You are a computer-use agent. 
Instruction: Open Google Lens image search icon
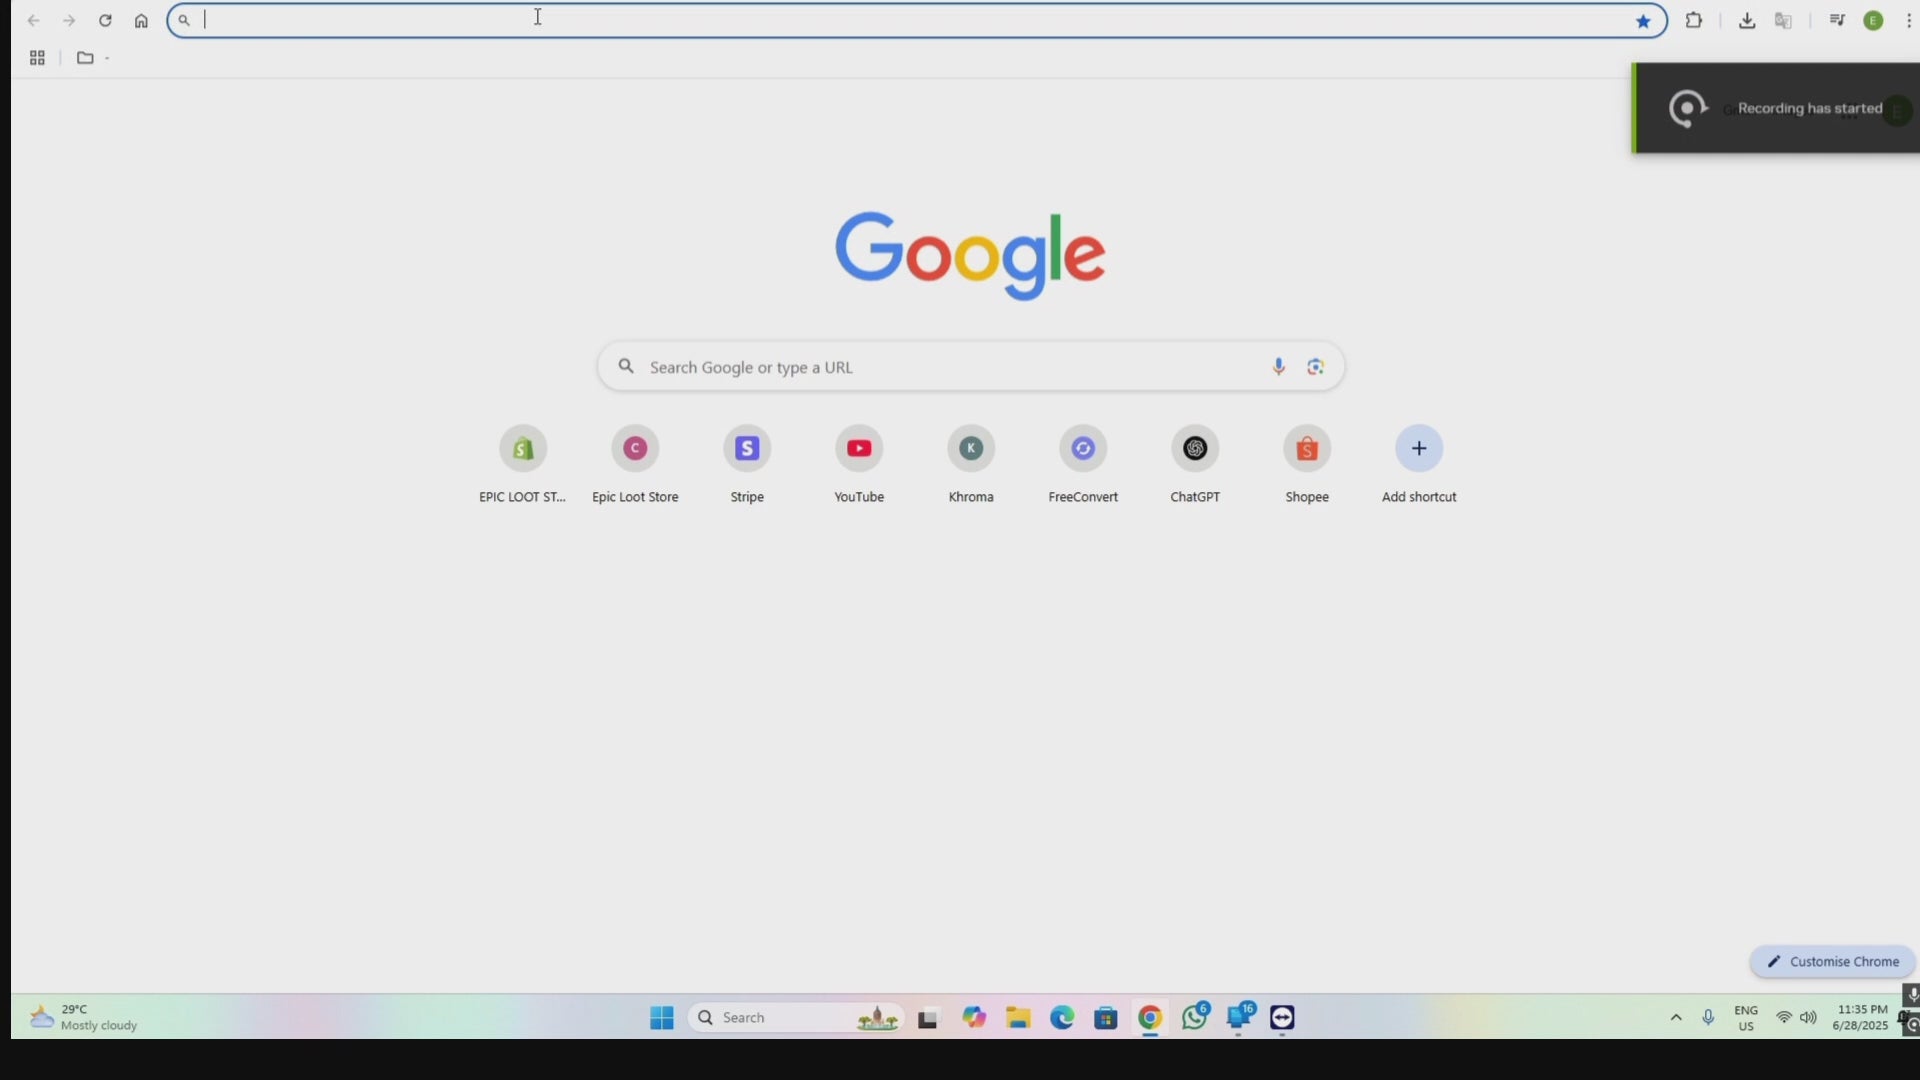[x=1315, y=367]
